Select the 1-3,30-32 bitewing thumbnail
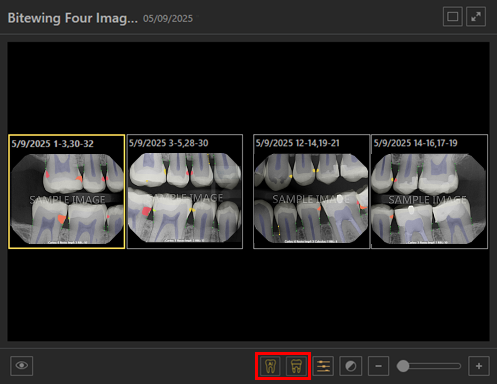Viewport: 497px width, 384px height. pos(67,192)
